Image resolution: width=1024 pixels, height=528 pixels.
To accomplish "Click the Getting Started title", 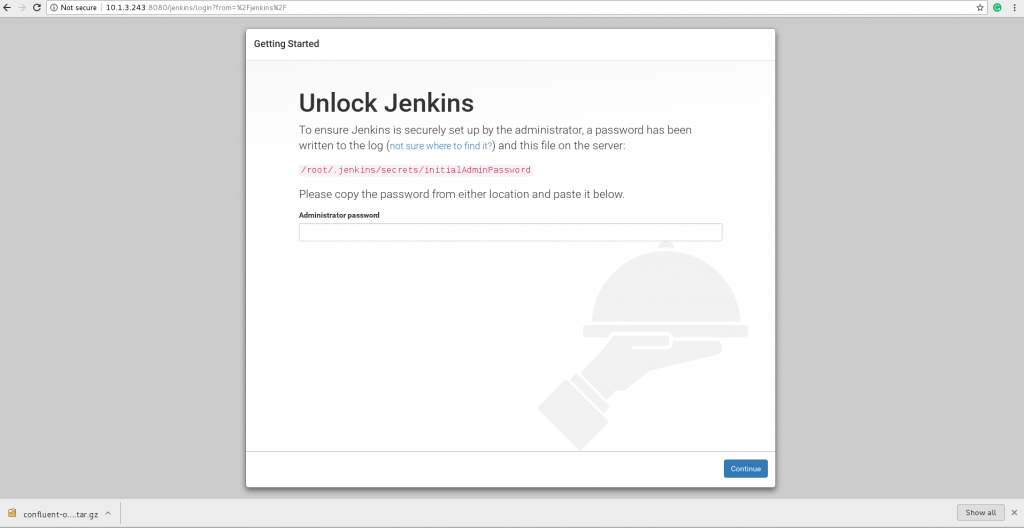I will coord(286,44).
